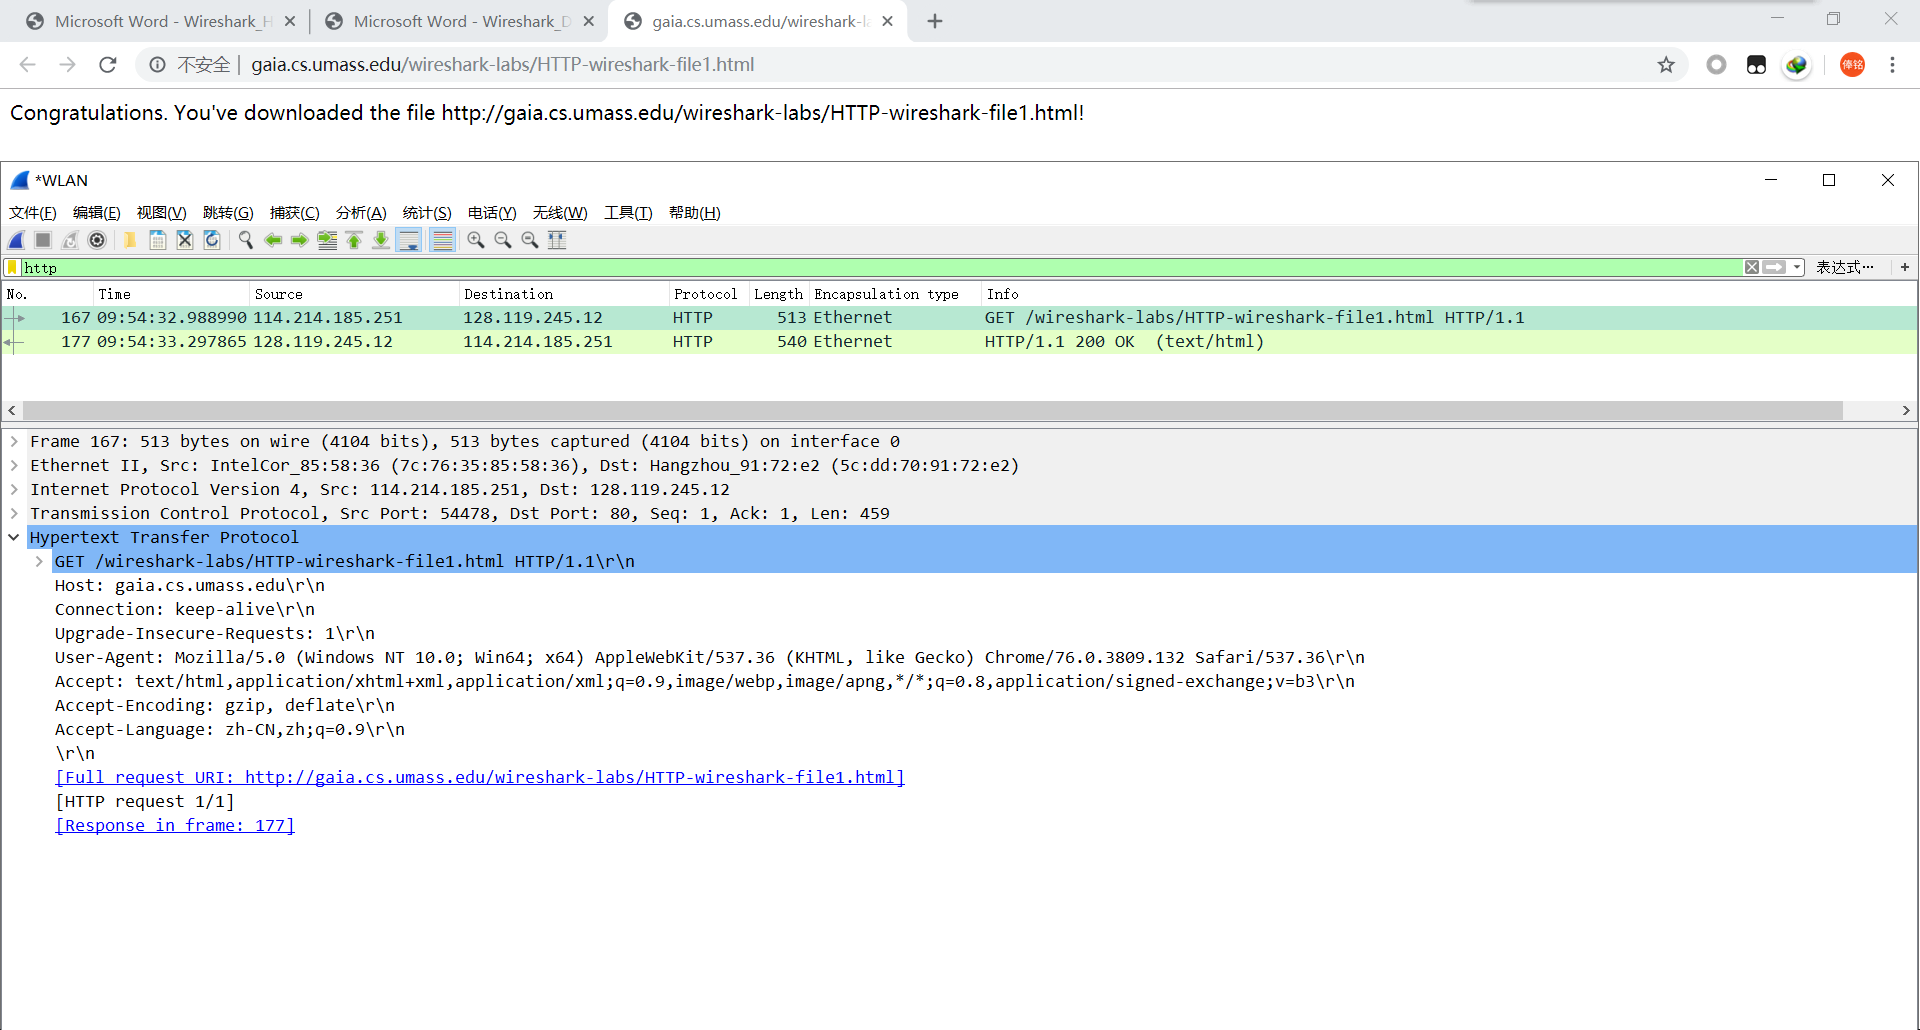Stop capturing packets with the square icon
Image resolution: width=1920 pixels, height=1030 pixels.
[43, 240]
